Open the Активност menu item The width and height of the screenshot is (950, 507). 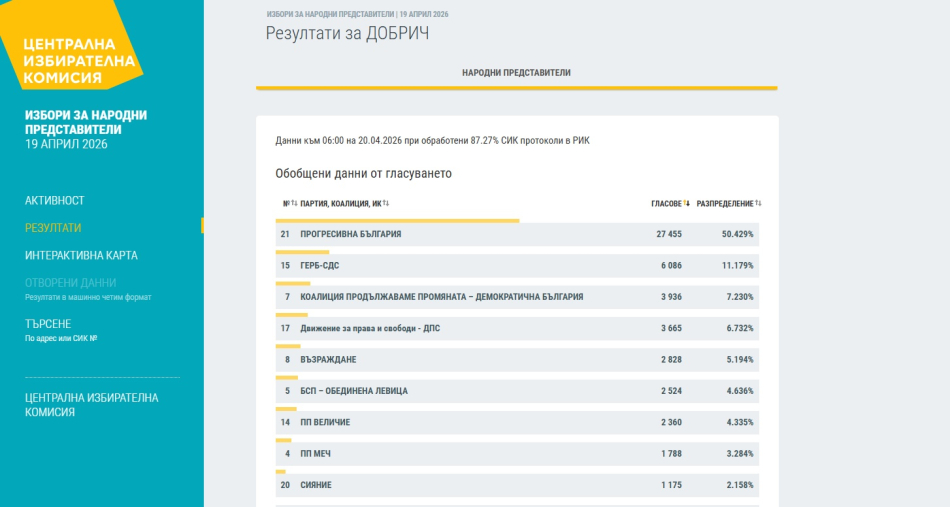coord(55,201)
